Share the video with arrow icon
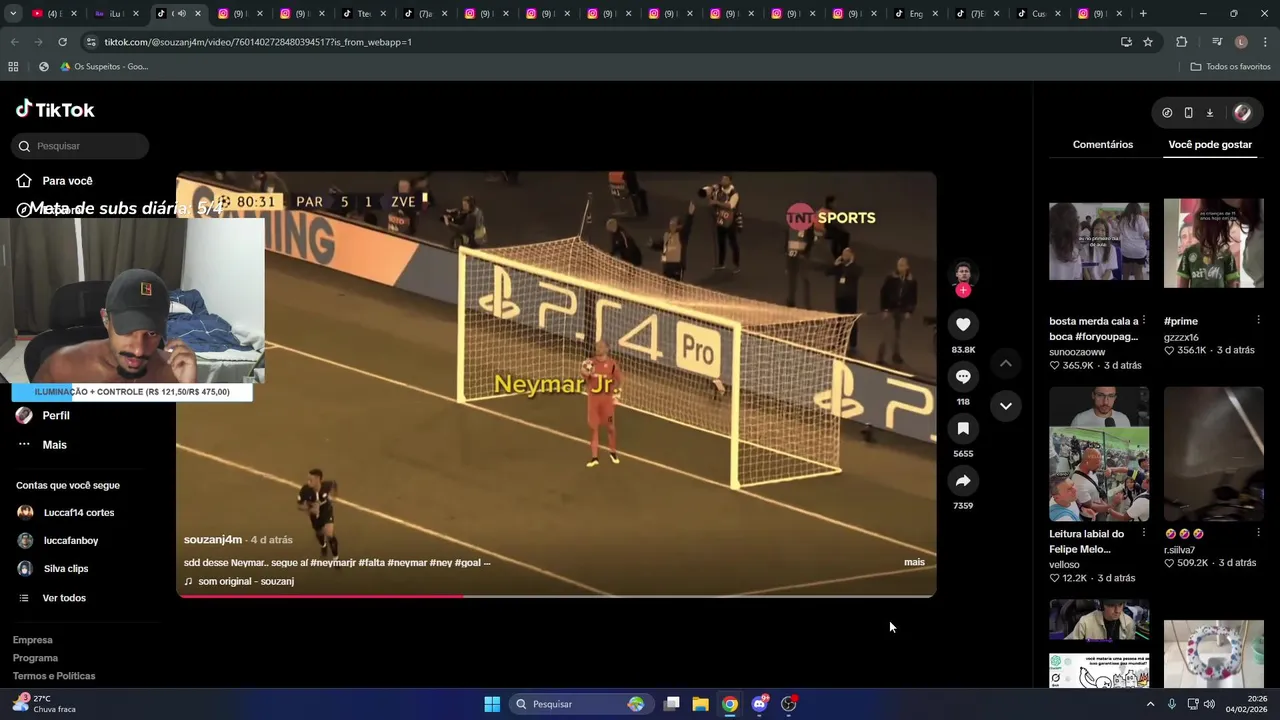Viewport: 1280px width, 720px height. click(963, 480)
